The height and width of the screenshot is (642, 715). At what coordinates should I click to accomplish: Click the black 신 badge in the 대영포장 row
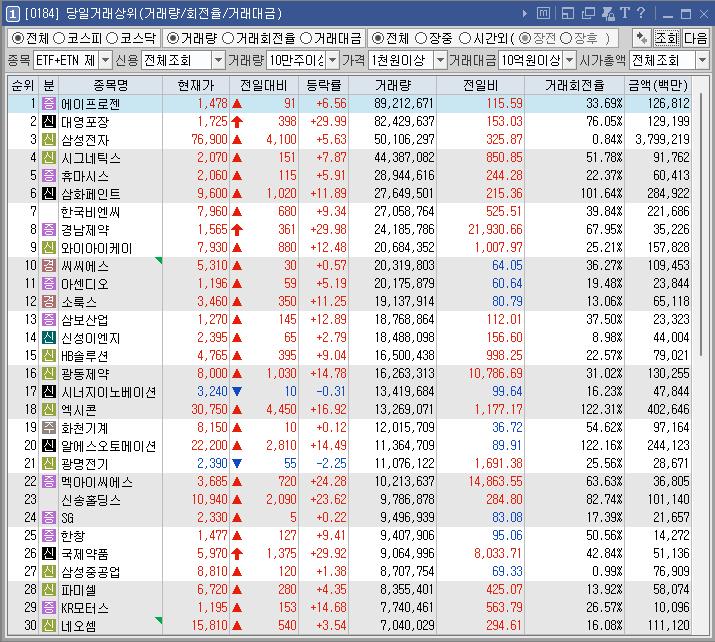click(49, 121)
